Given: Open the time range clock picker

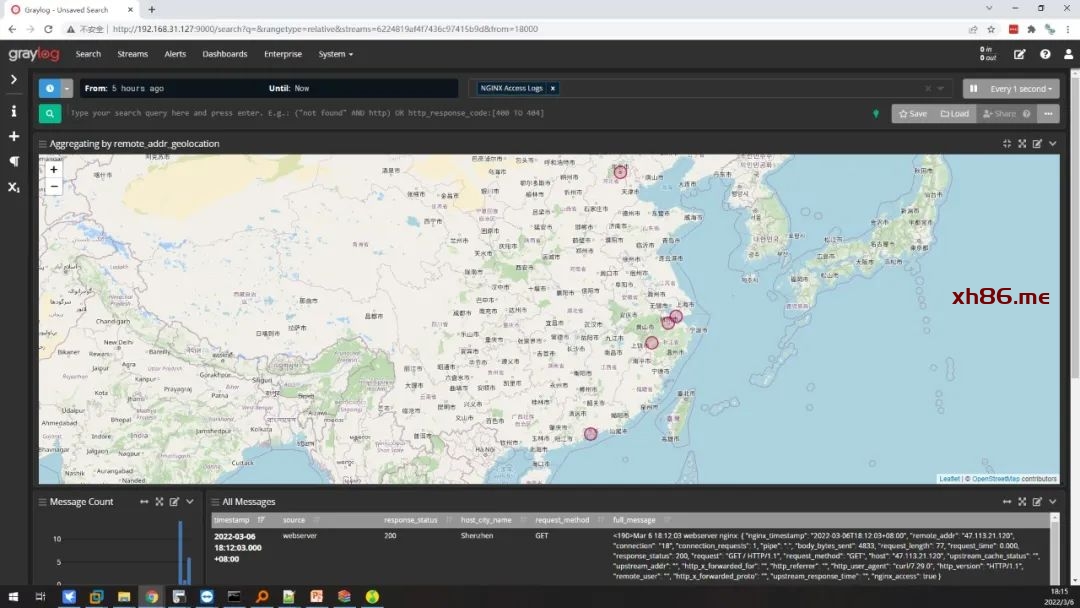Looking at the screenshot, I should (x=49, y=88).
